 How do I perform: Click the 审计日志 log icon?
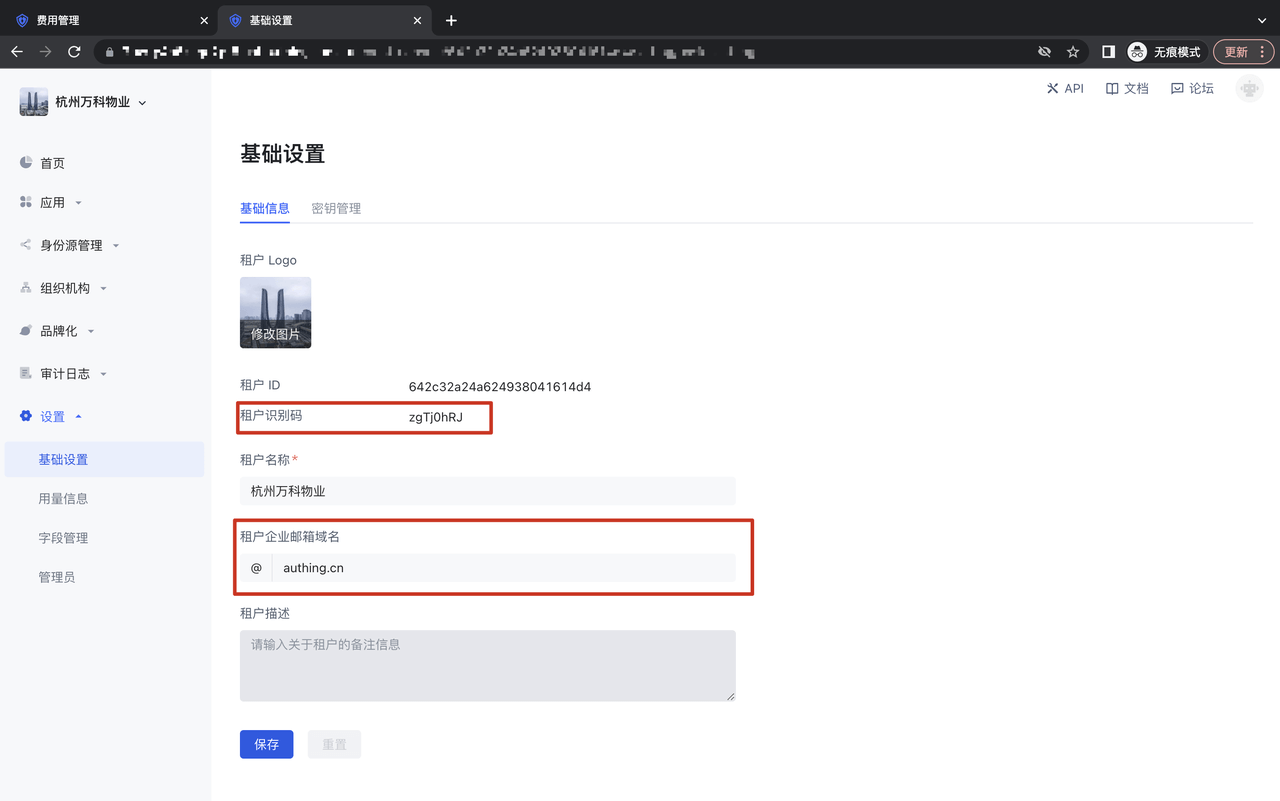[26, 373]
